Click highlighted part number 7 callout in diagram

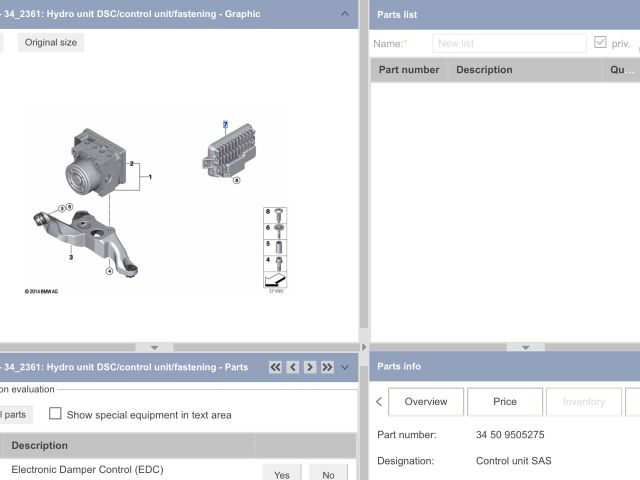[226, 125]
